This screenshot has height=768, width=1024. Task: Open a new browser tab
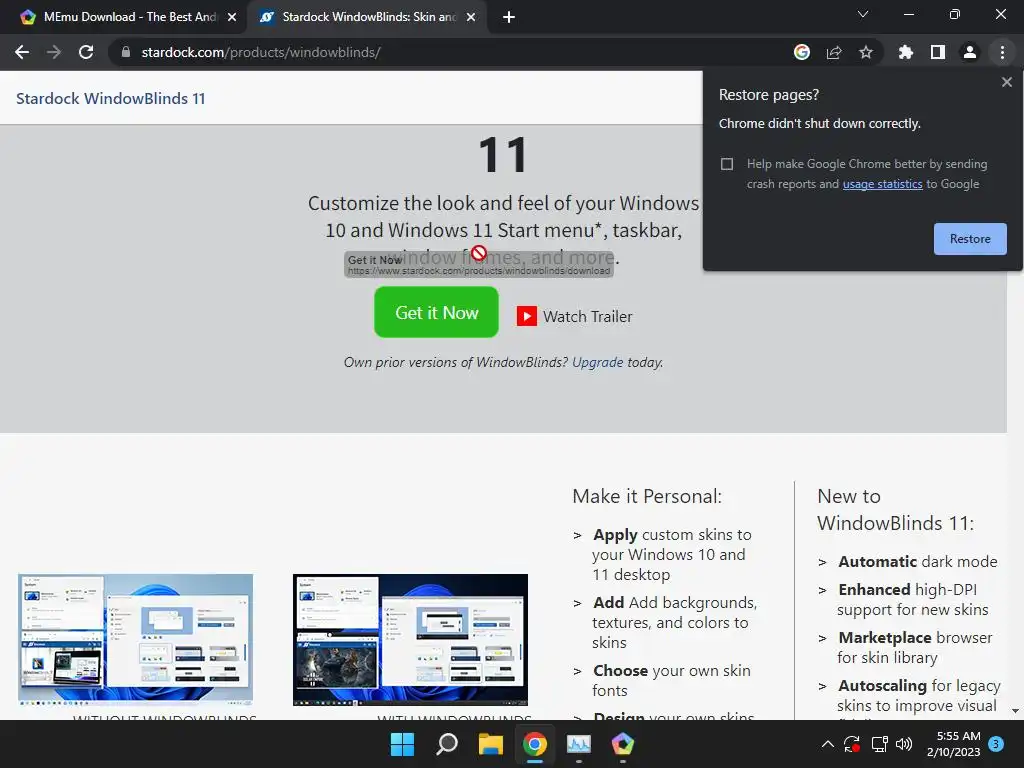[509, 17]
